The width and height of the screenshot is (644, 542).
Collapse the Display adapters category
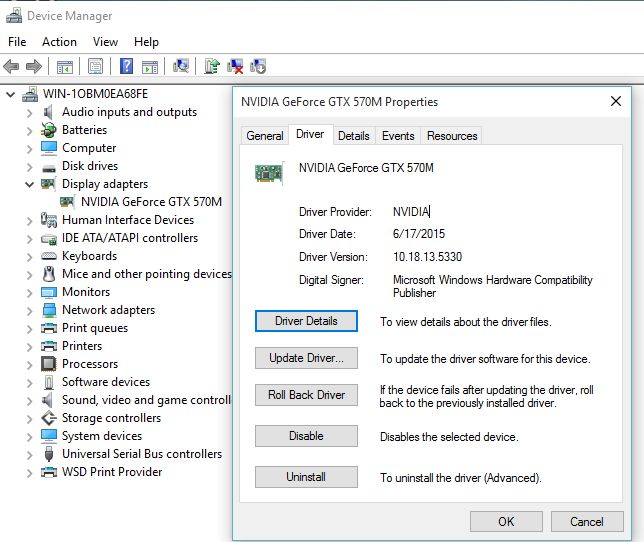pyautogui.click(x=29, y=184)
